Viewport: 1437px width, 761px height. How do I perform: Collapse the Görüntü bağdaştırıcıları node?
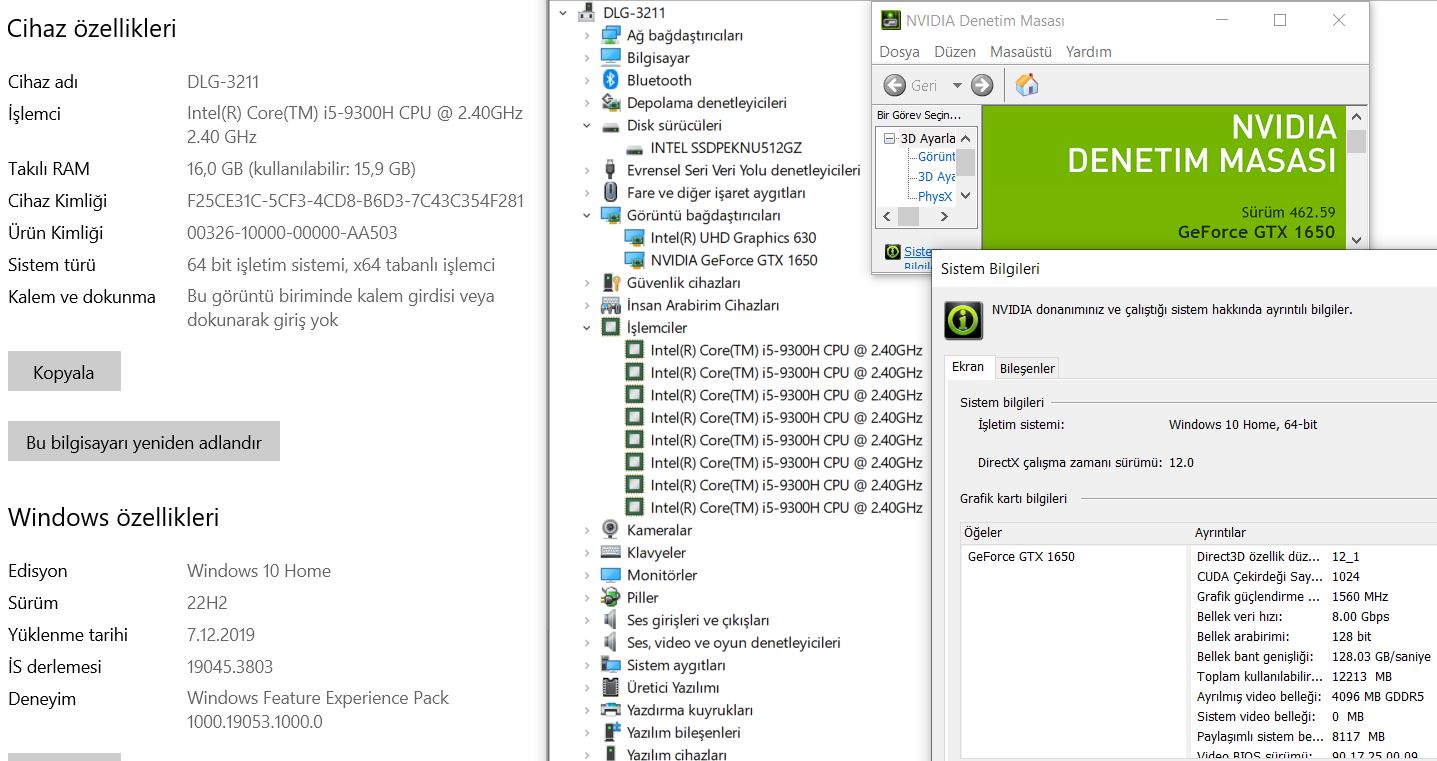pyautogui.click(x=587, y=215)
